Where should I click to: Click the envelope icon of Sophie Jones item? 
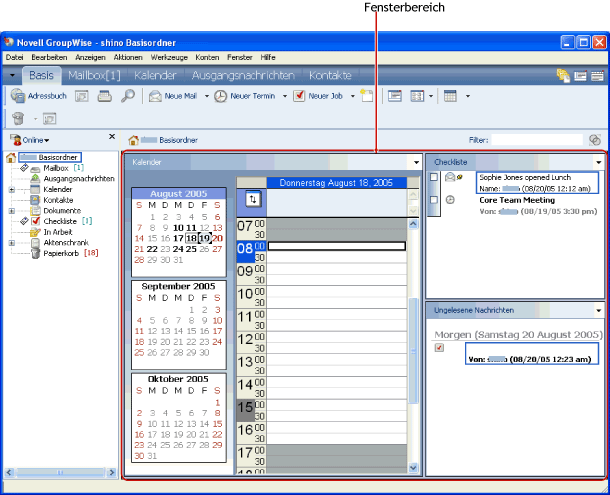click(450, 177)
